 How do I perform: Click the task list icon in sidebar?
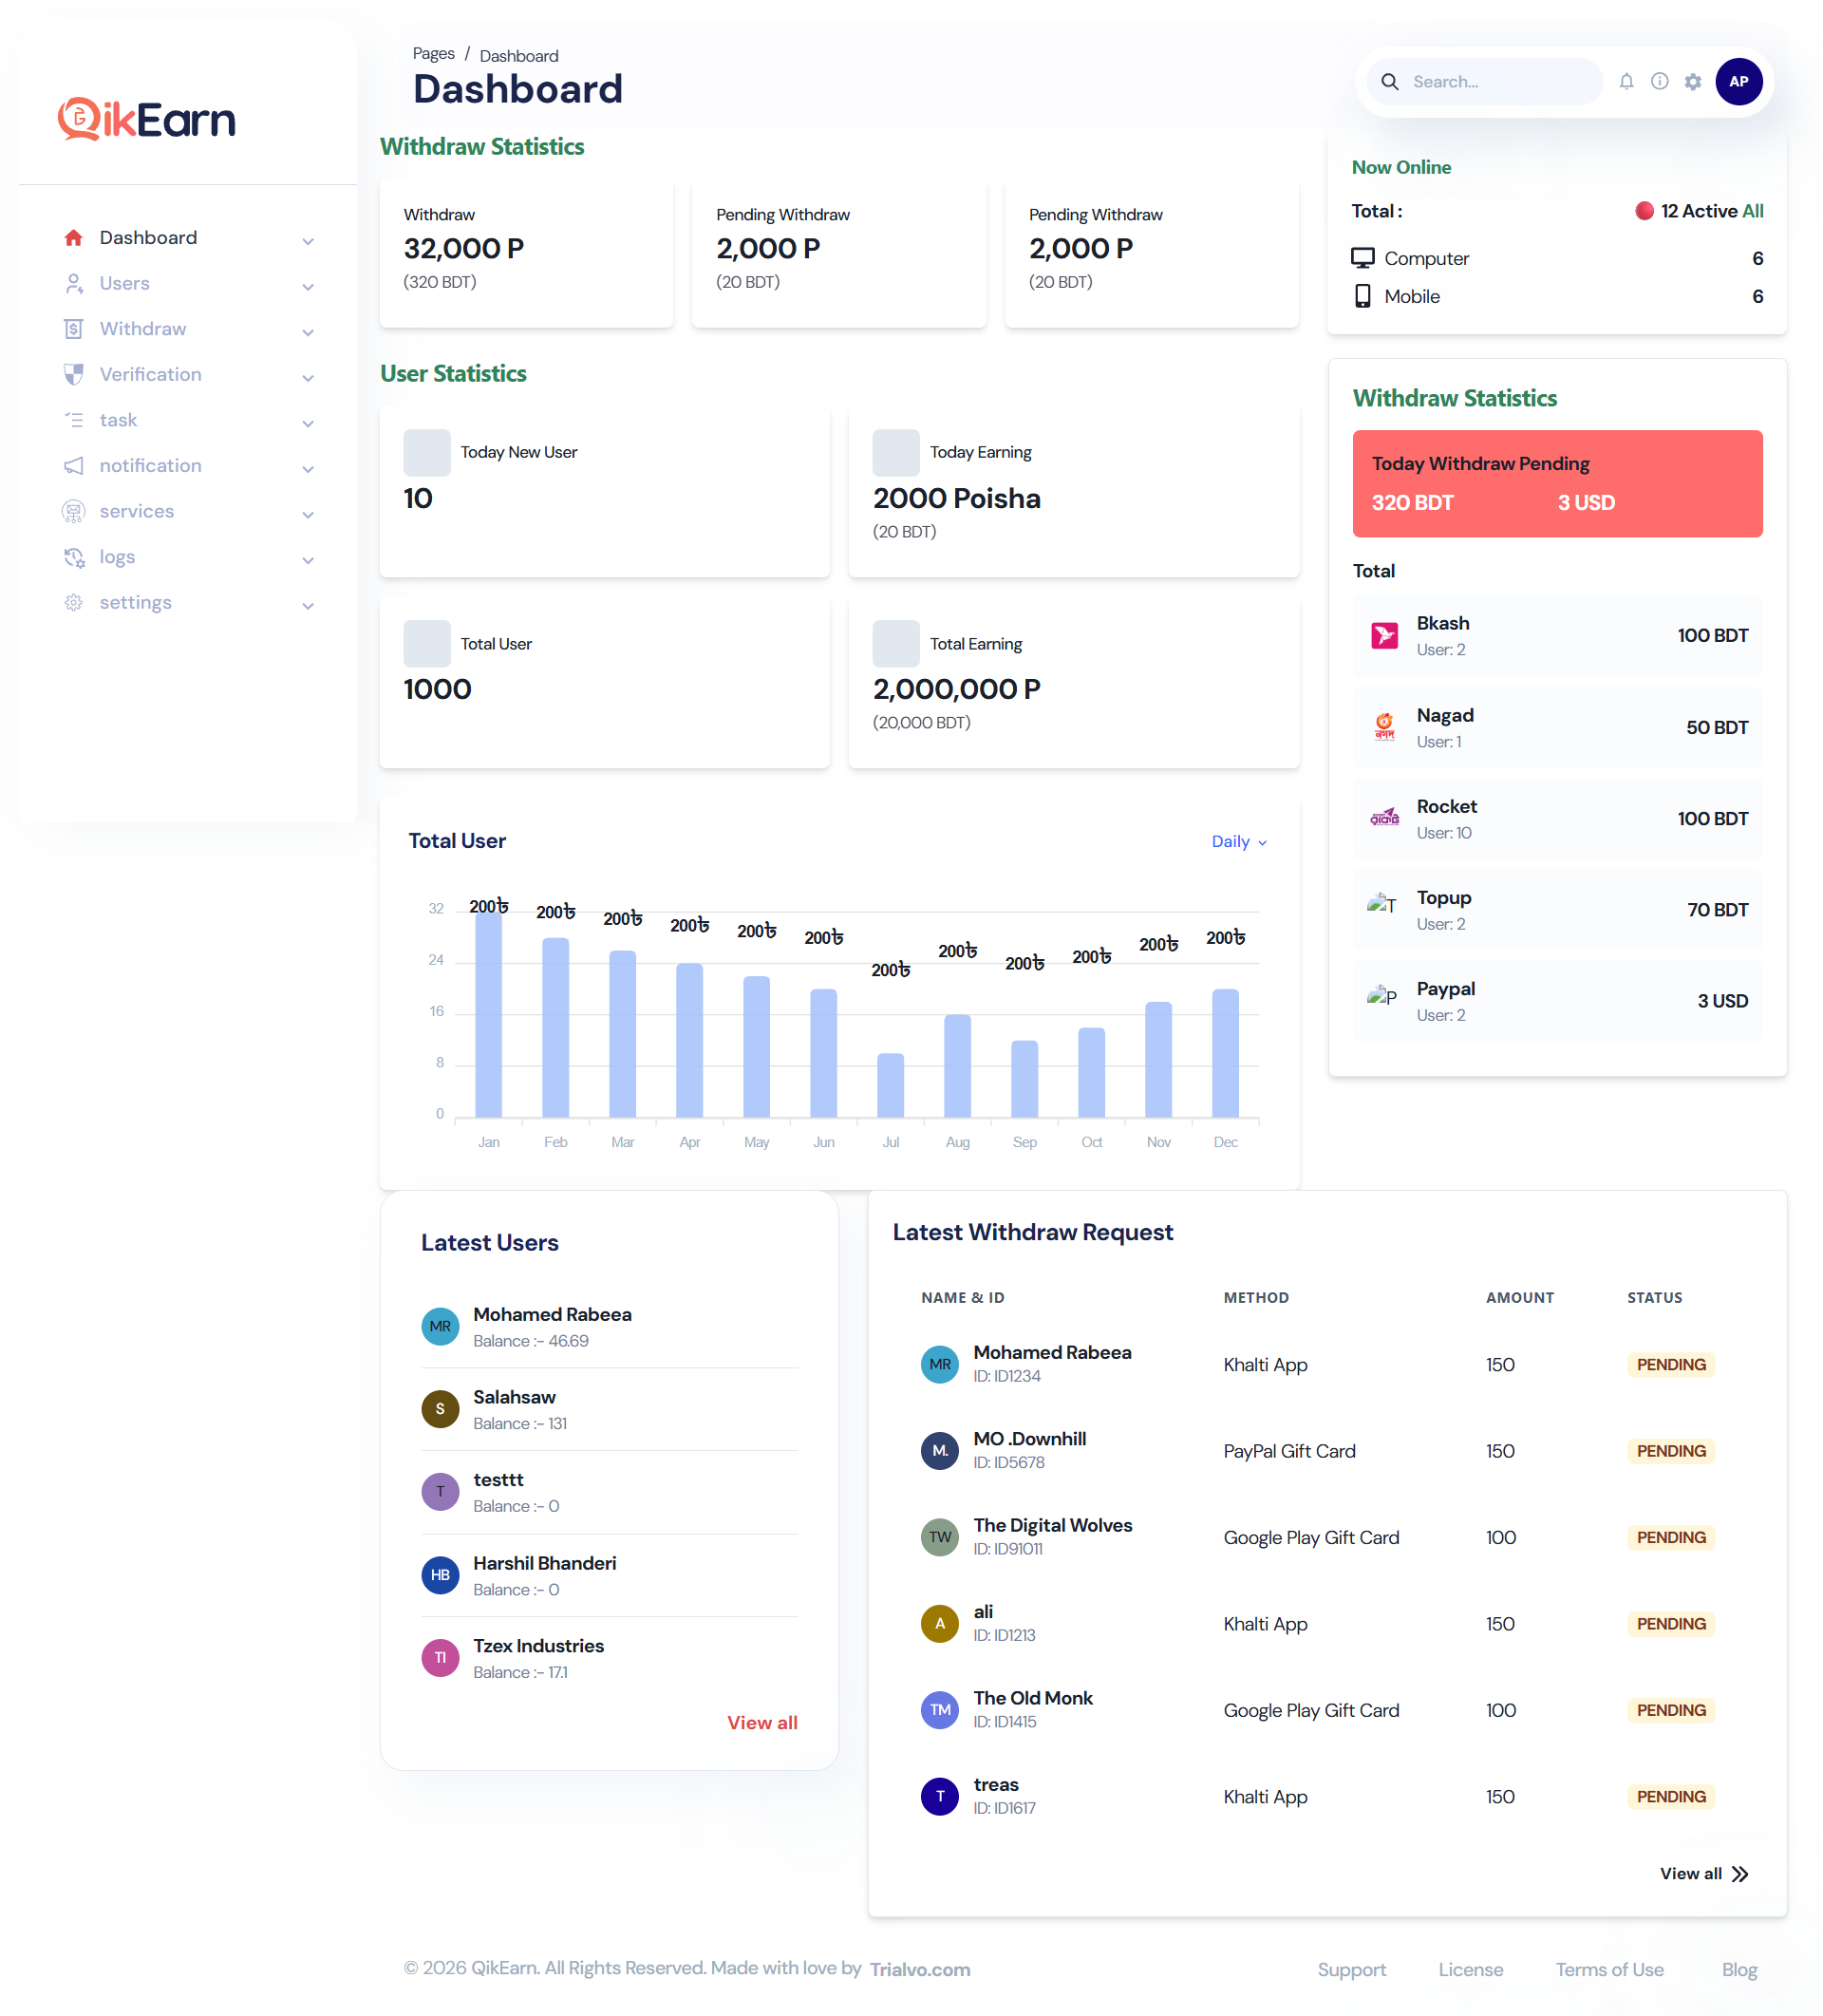[73, 420]
